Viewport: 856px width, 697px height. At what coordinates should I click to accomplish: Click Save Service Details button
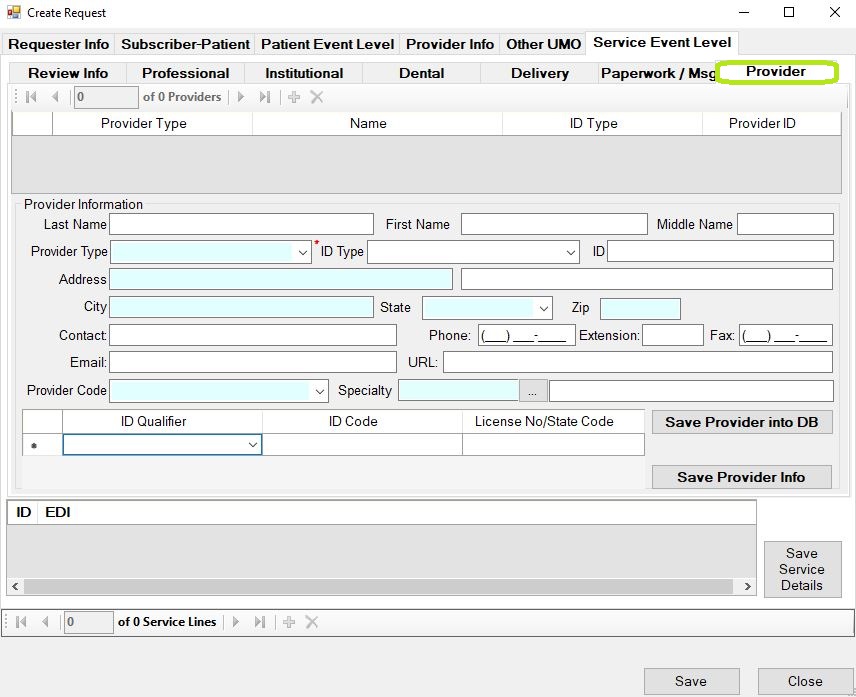click(x=802, y=569)
